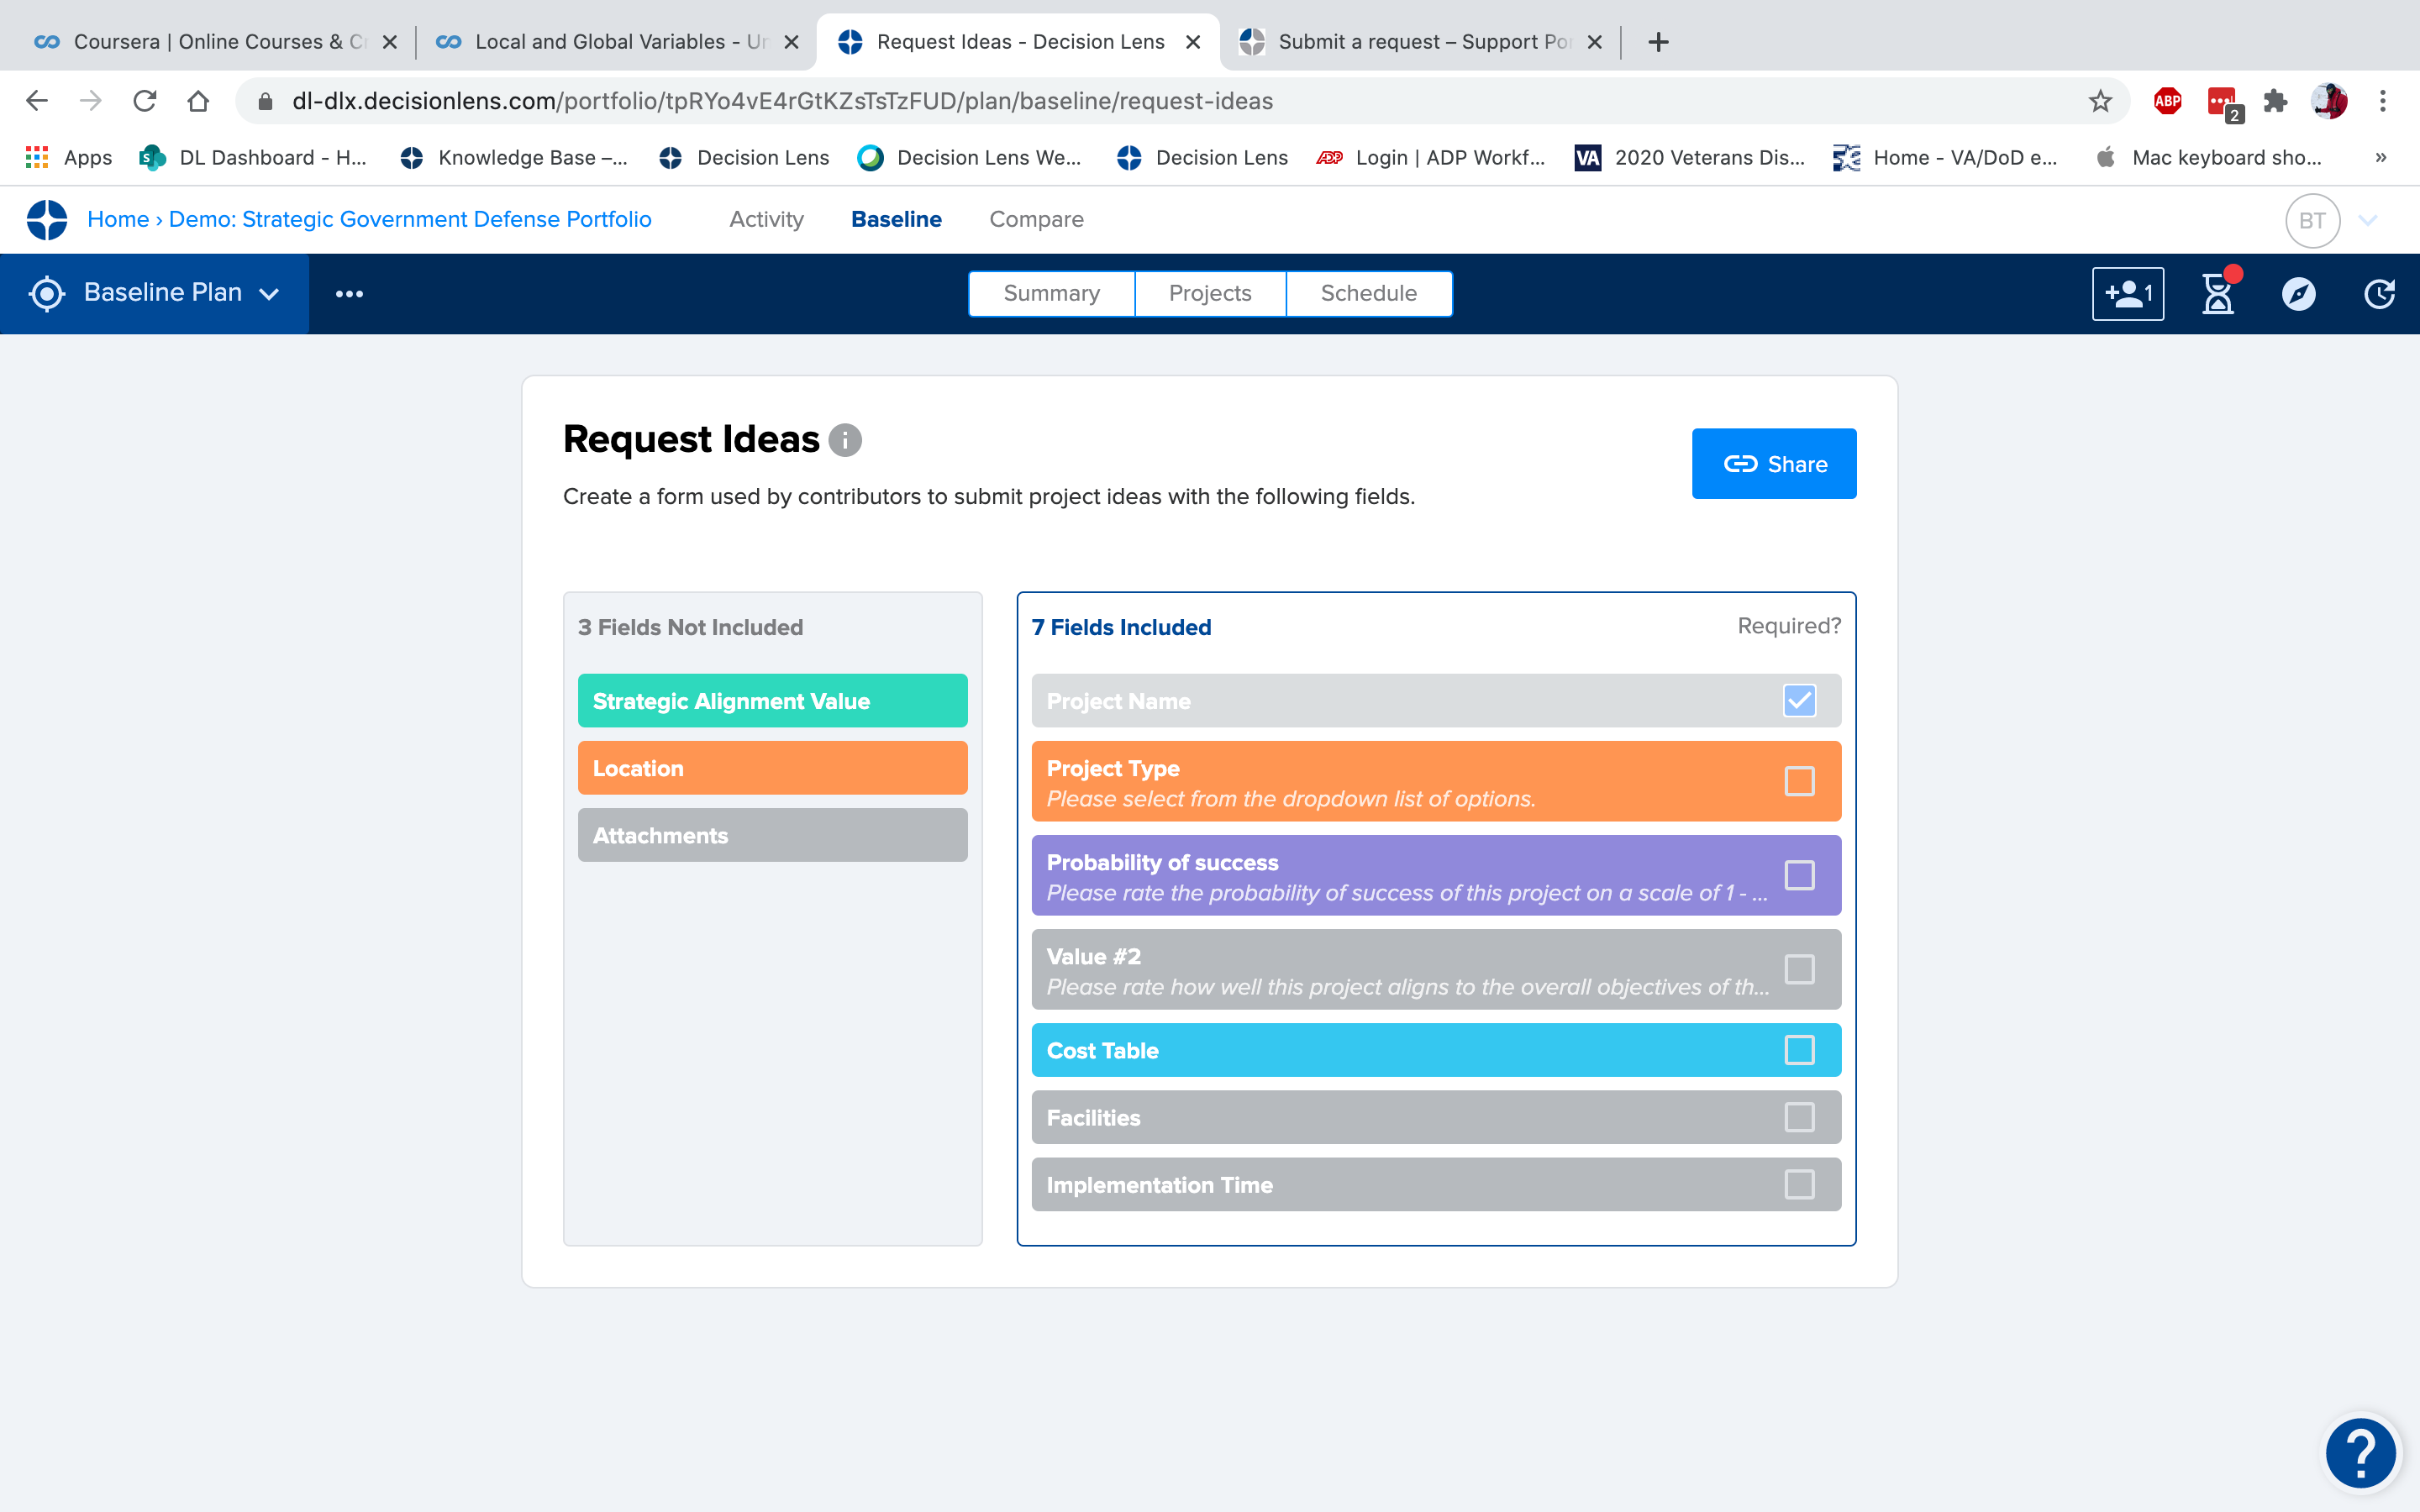
Task: Click the ellipsis menu icon next to Baseline Plan
Action: [347, 292]
